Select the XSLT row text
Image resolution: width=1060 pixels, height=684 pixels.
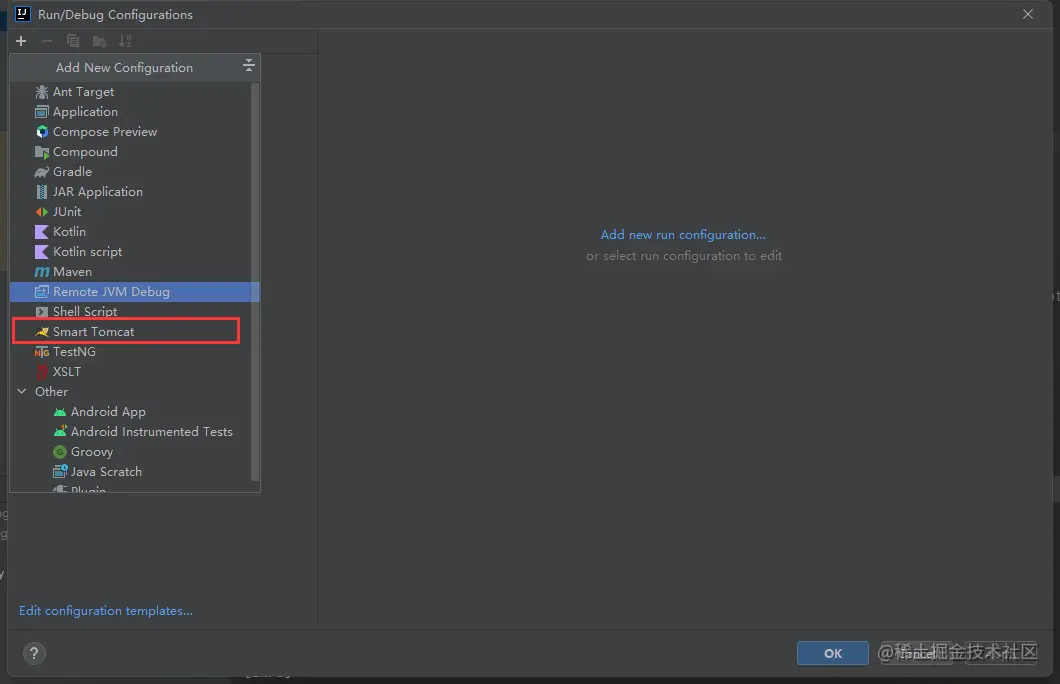[67, 372]
